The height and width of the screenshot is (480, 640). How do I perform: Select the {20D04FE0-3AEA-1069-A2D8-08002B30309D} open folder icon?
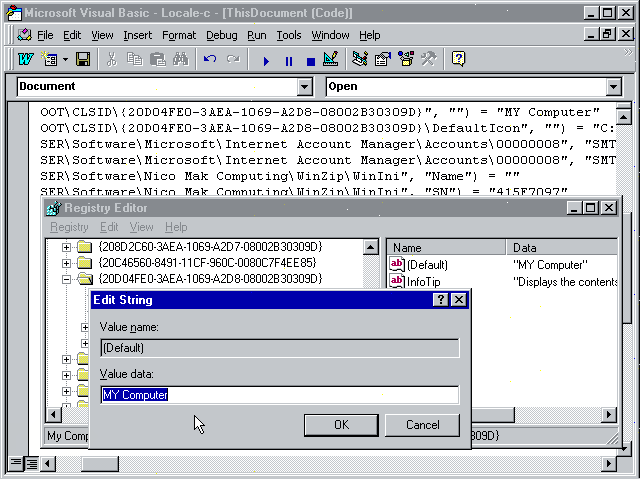coord(85,279)
